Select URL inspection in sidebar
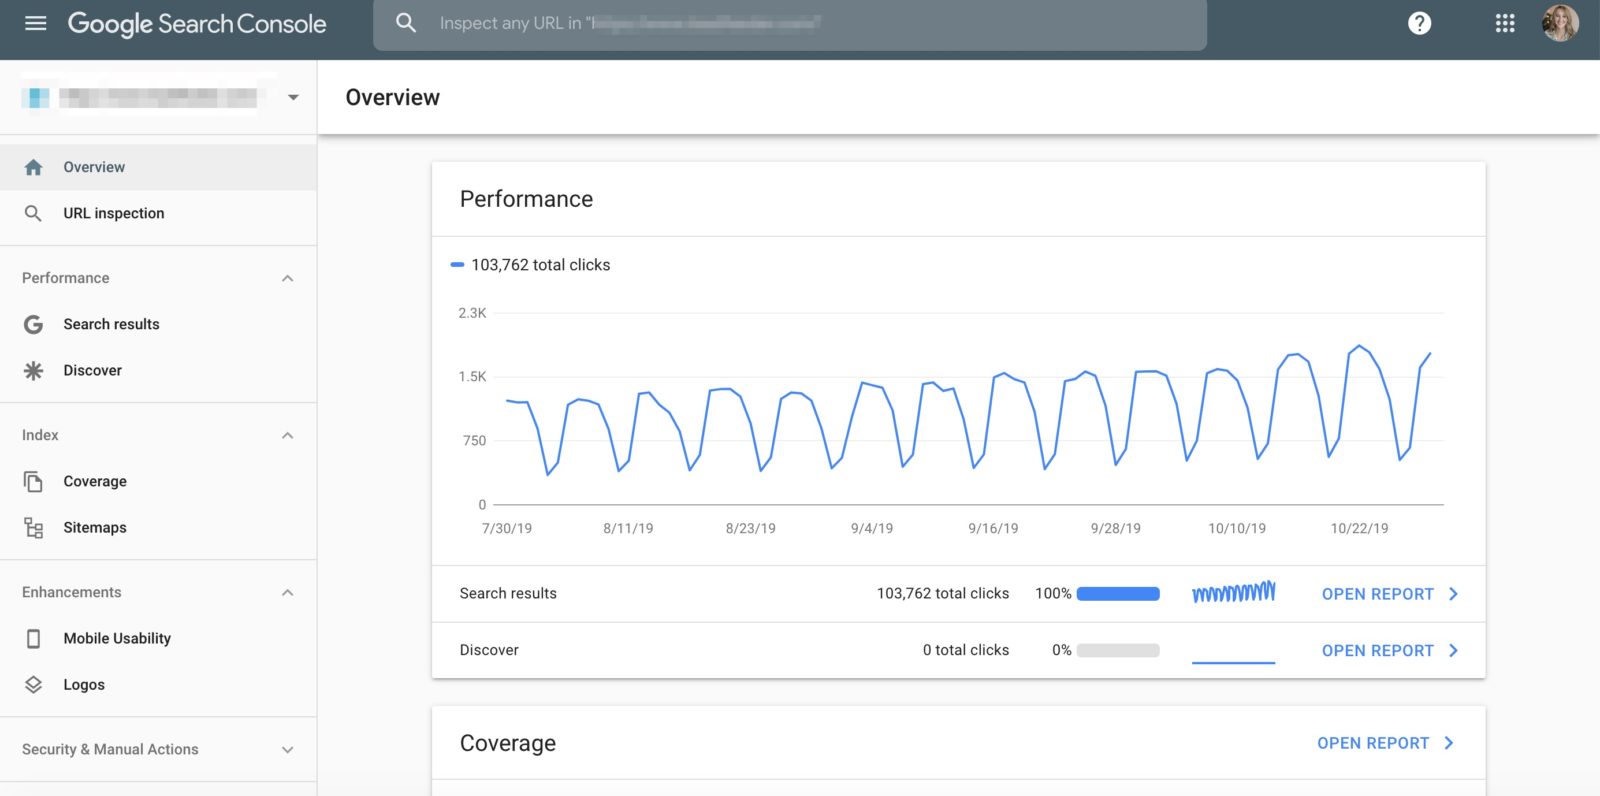Image resolution: width=1600 pixels, height=796 pixels. [x=113, y=213]
